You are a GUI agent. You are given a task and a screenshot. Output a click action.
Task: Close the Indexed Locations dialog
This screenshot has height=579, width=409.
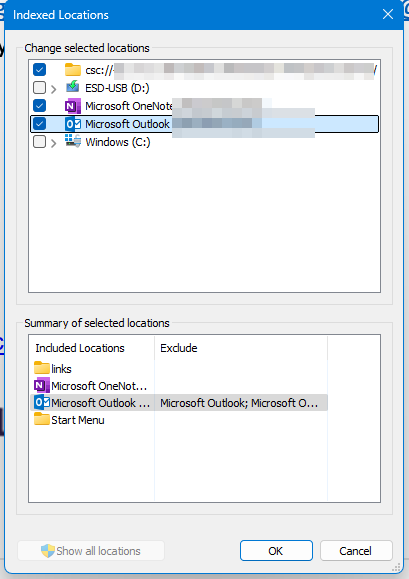[388, 14]
